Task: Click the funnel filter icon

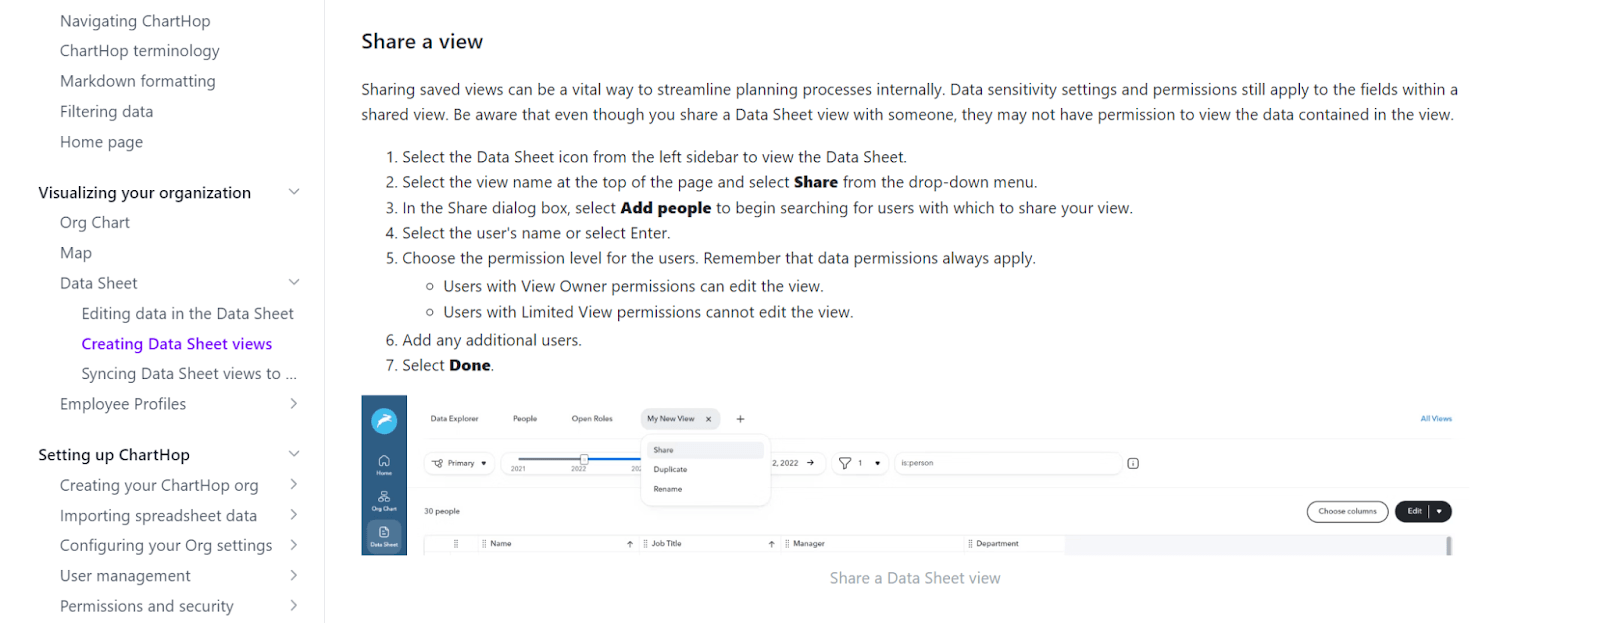Action: [845, 463]
